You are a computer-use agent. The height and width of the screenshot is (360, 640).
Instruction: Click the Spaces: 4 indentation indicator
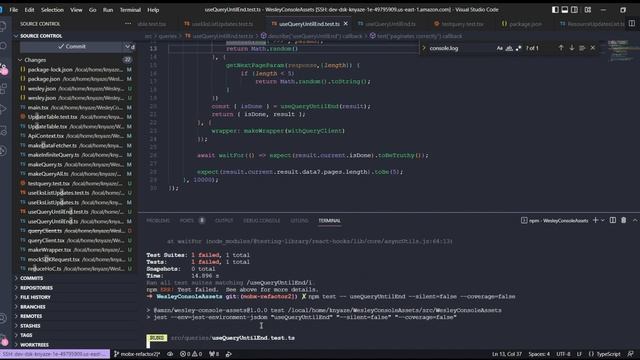point(539,354)
